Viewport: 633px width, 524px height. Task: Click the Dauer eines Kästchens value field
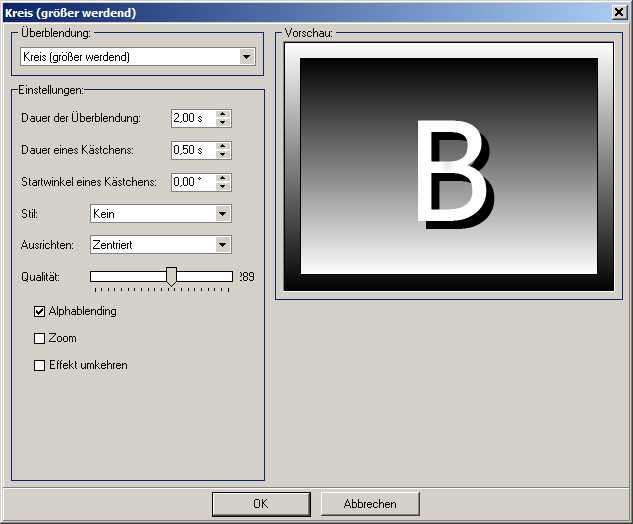193,151
